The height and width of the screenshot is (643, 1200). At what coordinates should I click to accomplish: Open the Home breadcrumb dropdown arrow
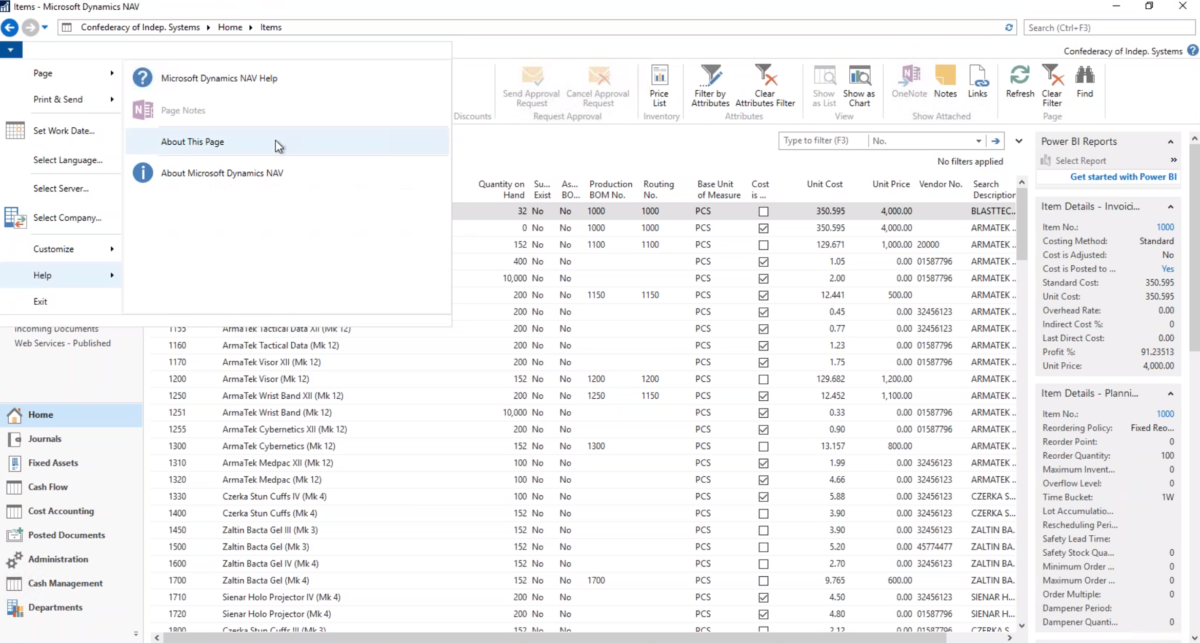point(252,28)
